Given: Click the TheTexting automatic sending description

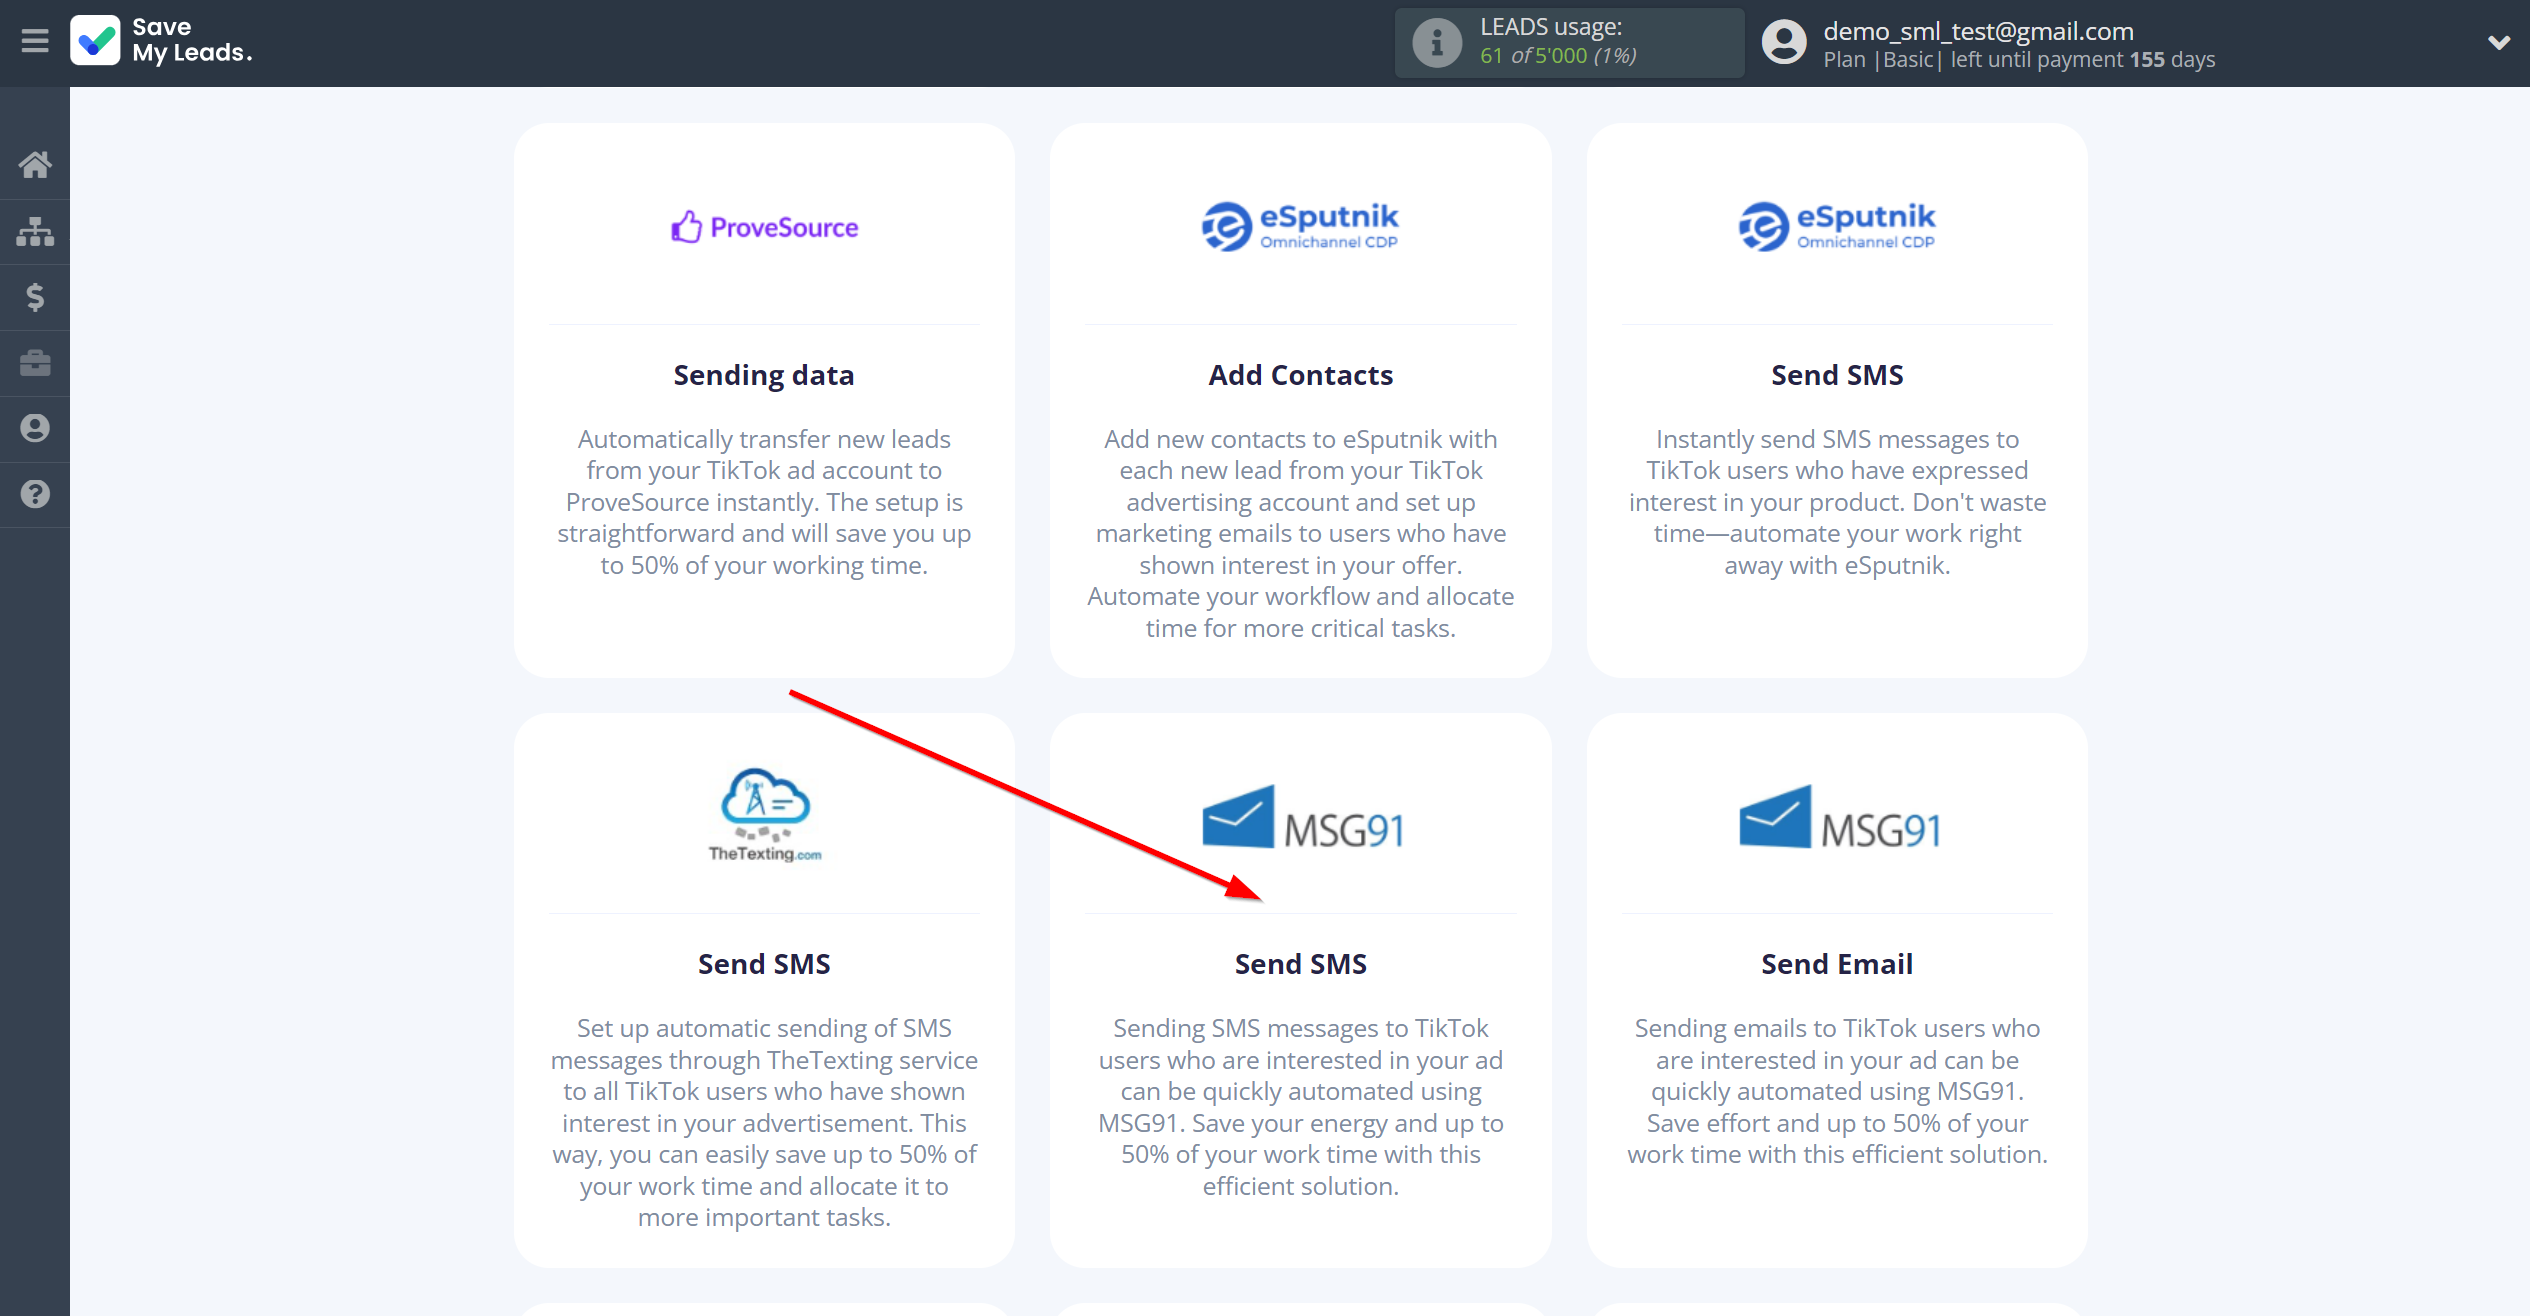Looking at the screenshot, I should pos(764,1123).
